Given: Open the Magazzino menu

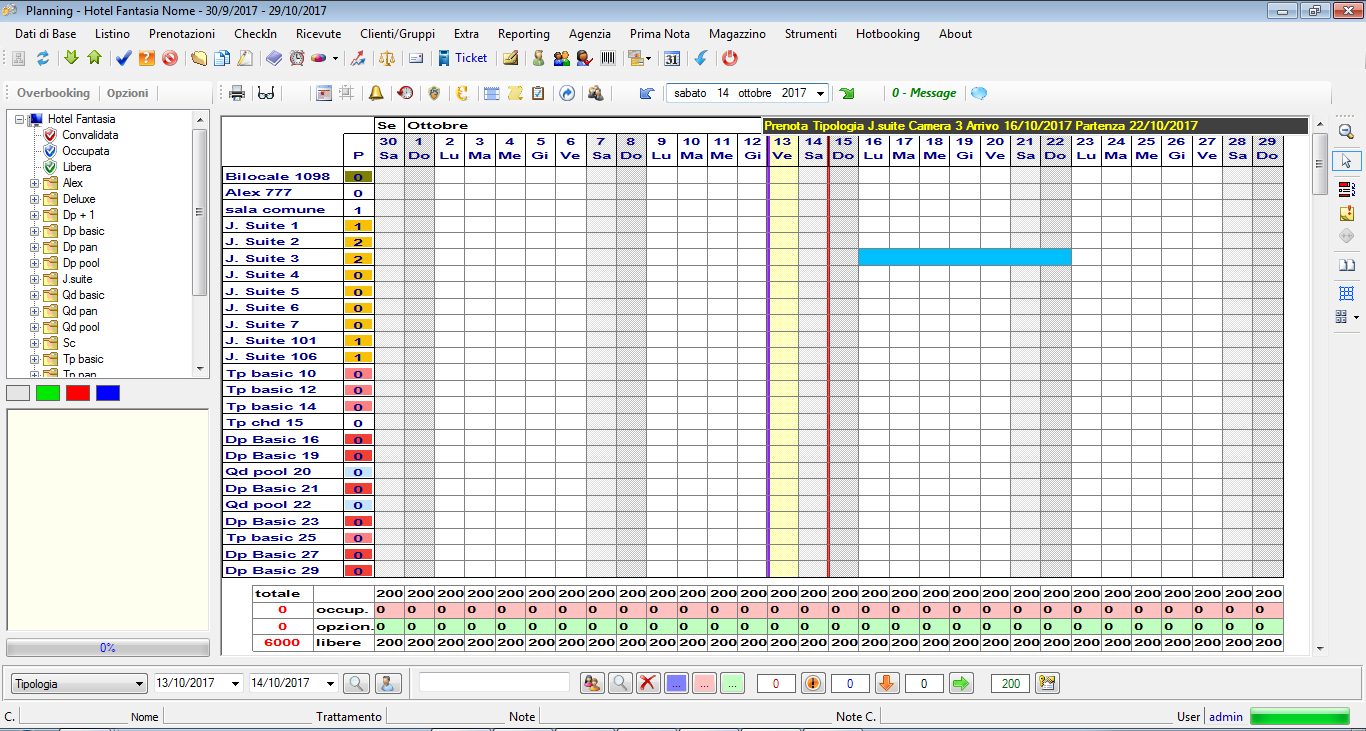Looking at the screenshot, I should click(737, 33).
